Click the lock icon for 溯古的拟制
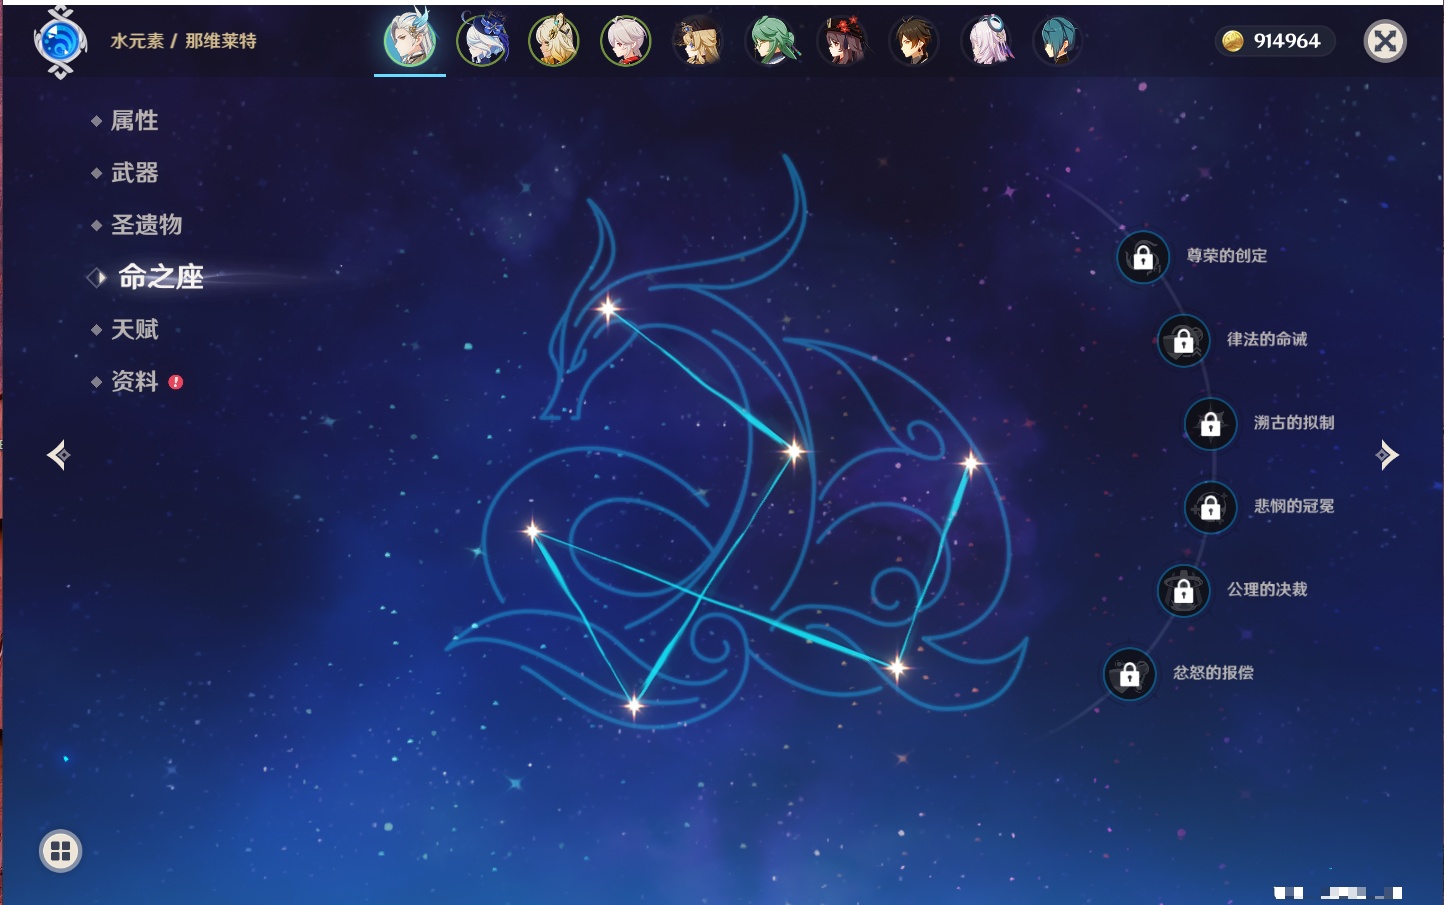Image resolution: width=1444 pixels, height=905 pixels. 1210,424
